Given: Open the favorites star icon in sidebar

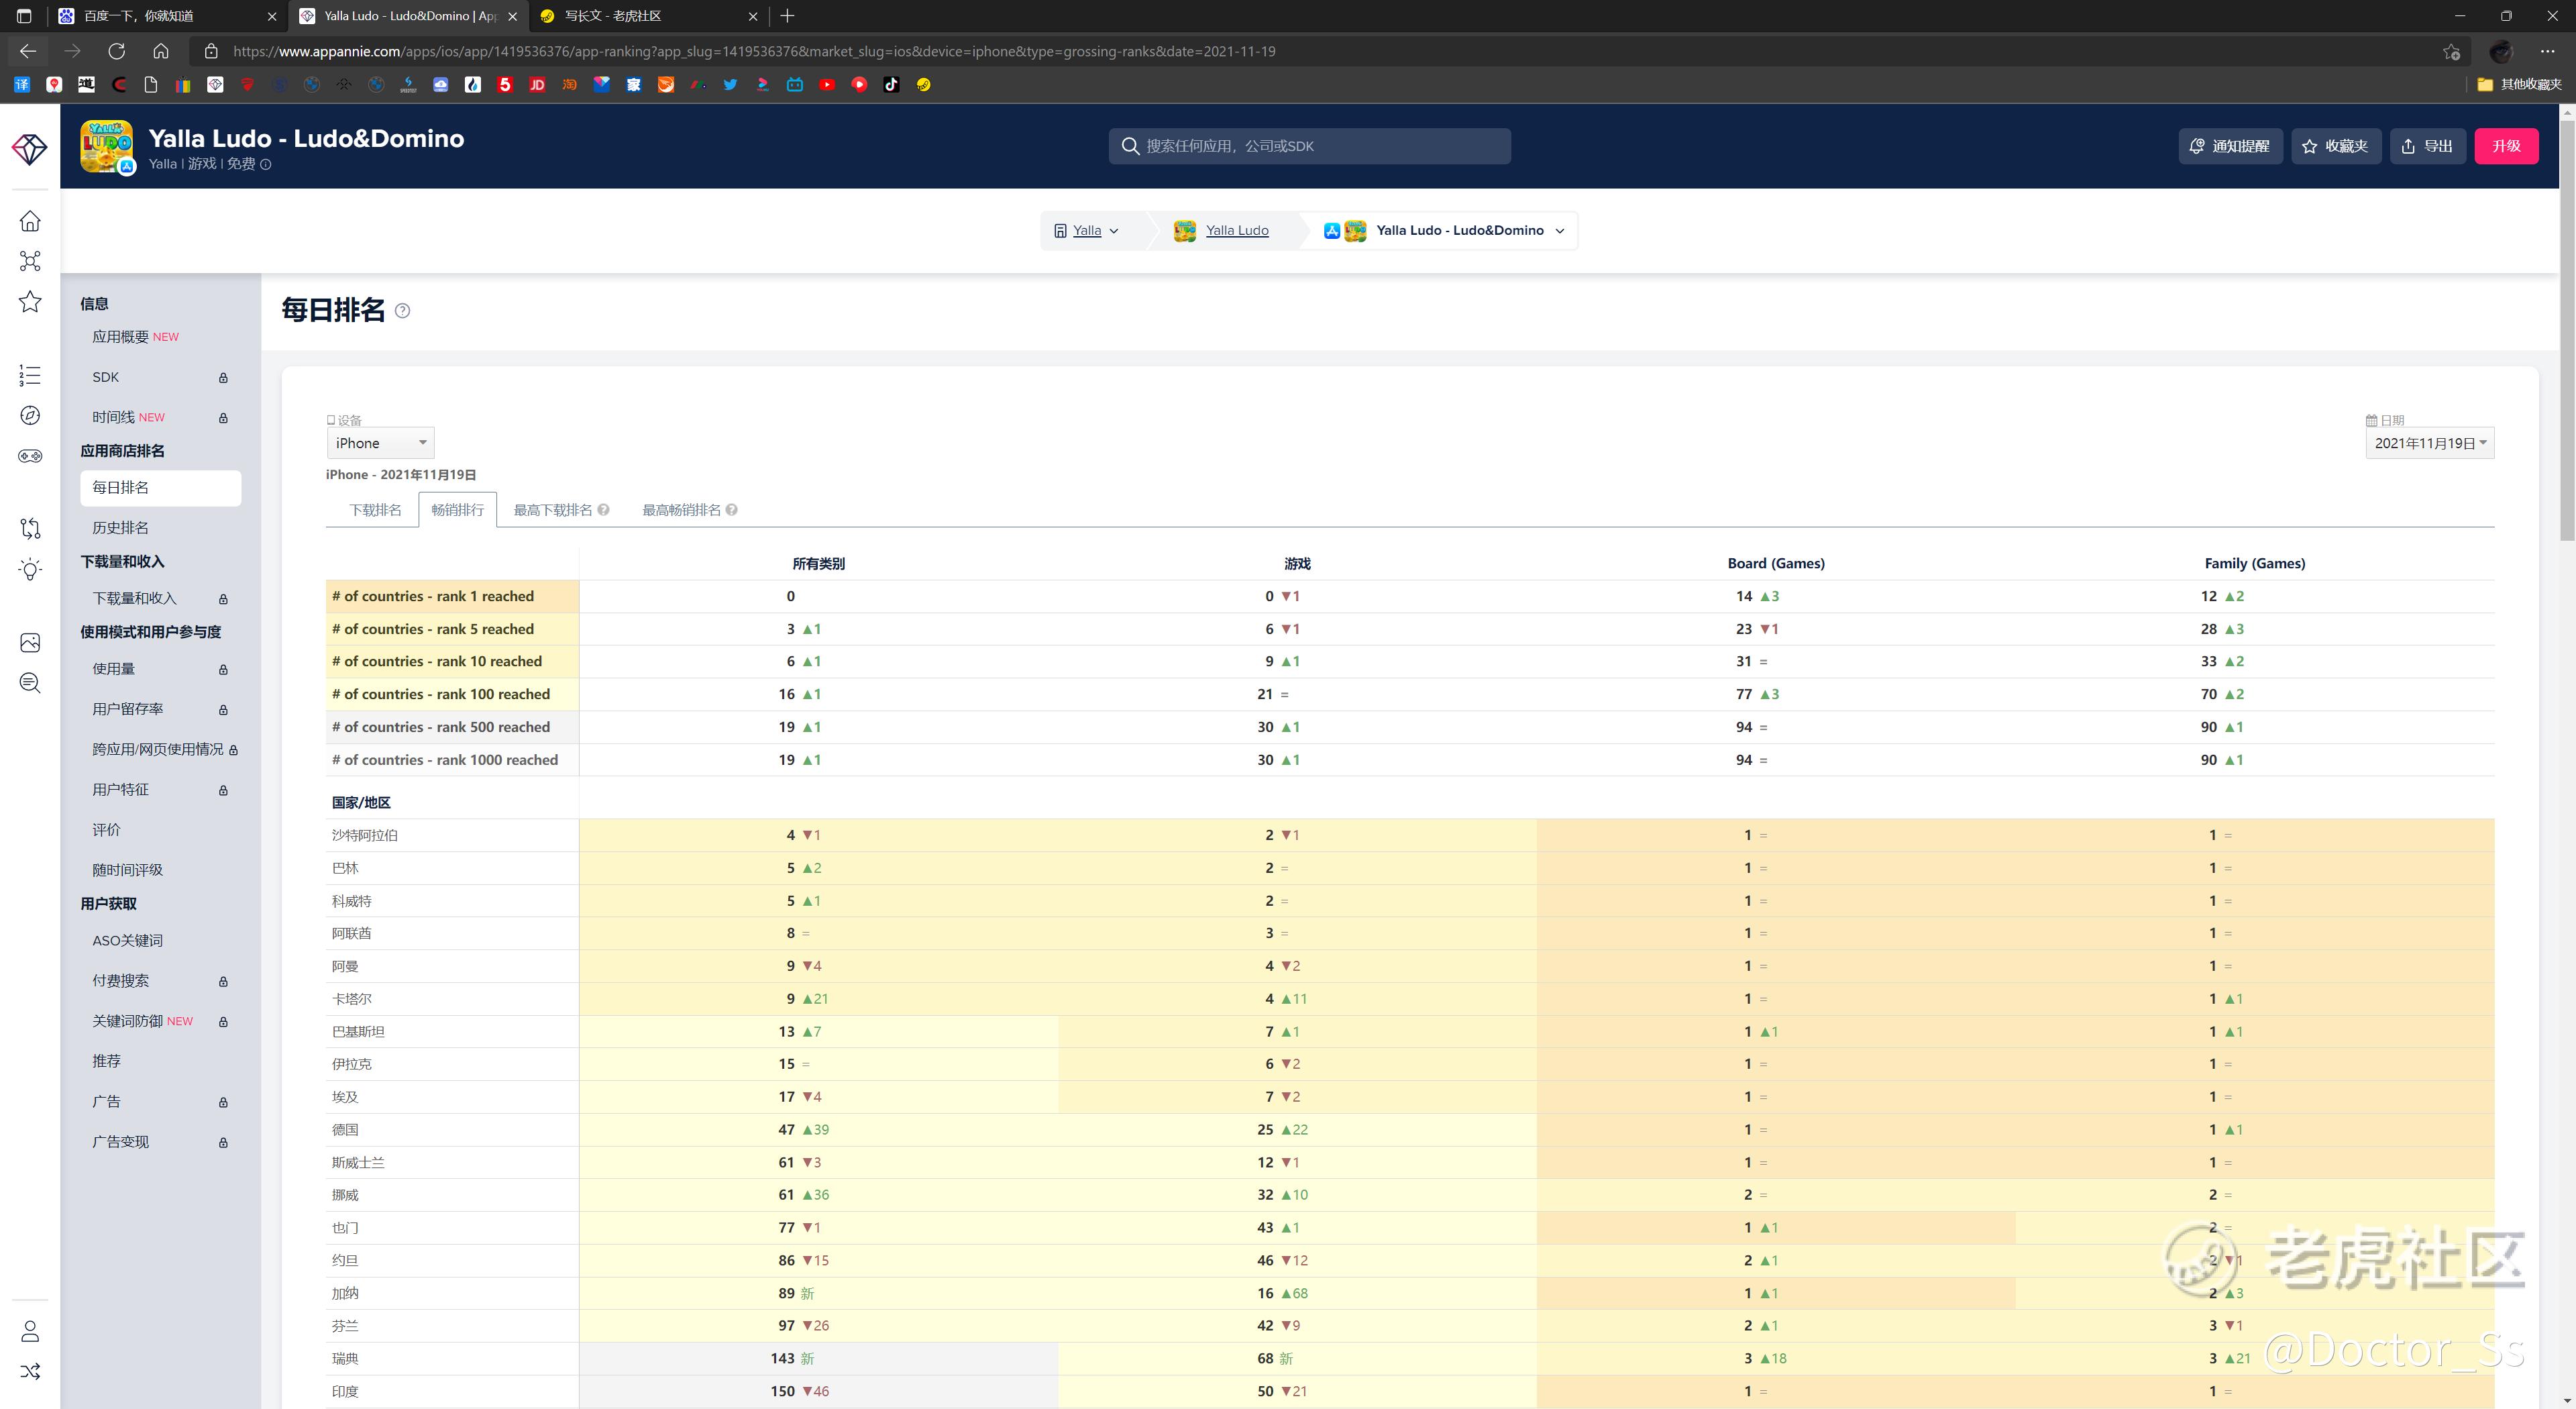Looking at the screenshot, I should (x=30, y=302).
